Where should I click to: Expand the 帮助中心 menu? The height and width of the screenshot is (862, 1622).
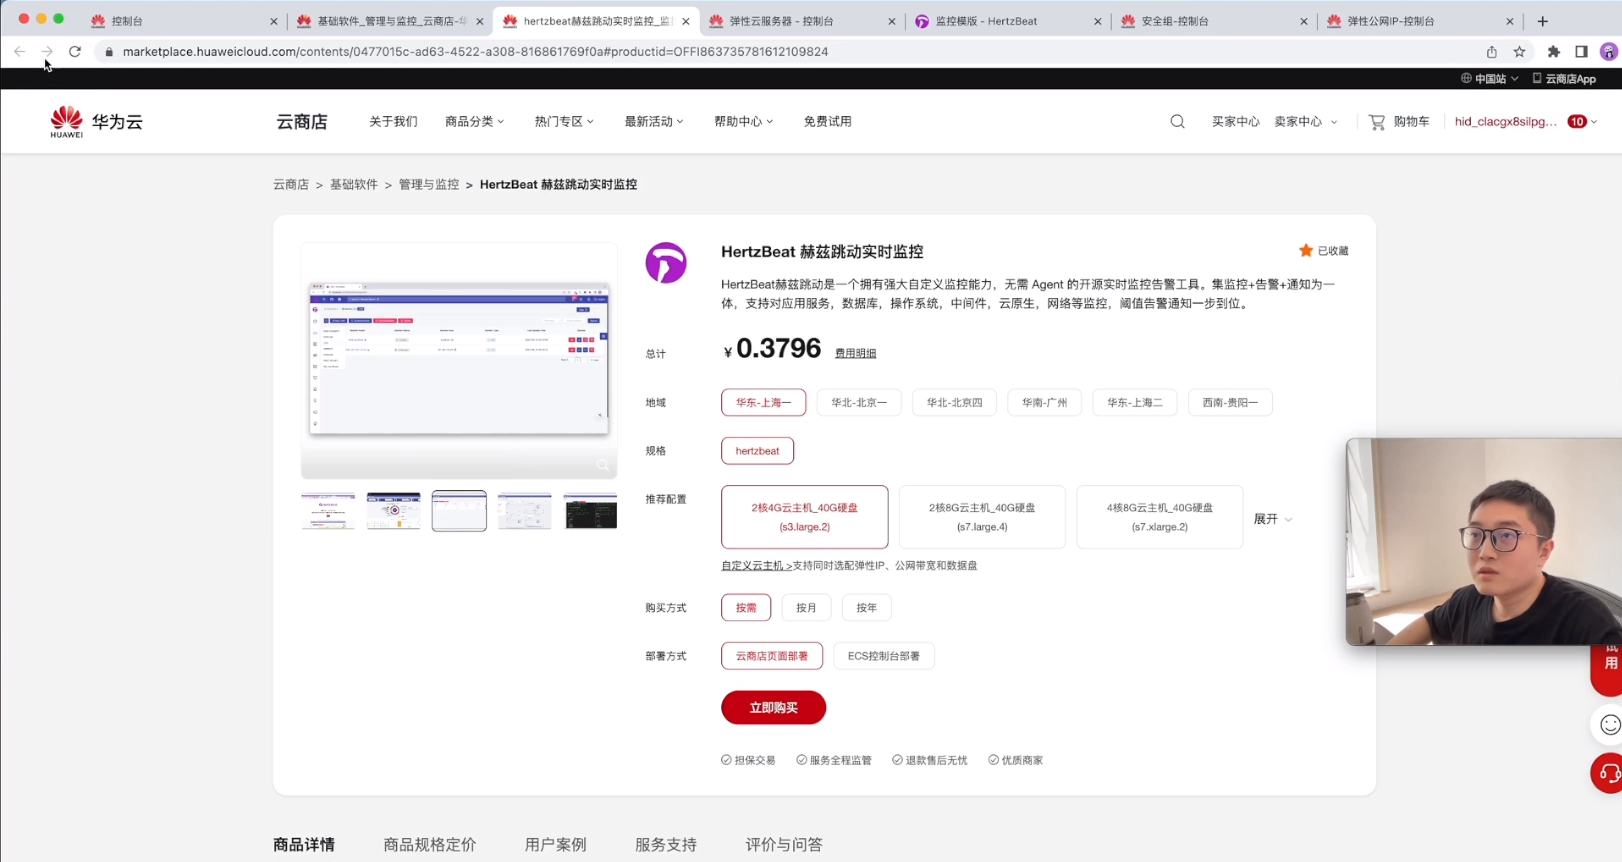[x=743, y=122]
